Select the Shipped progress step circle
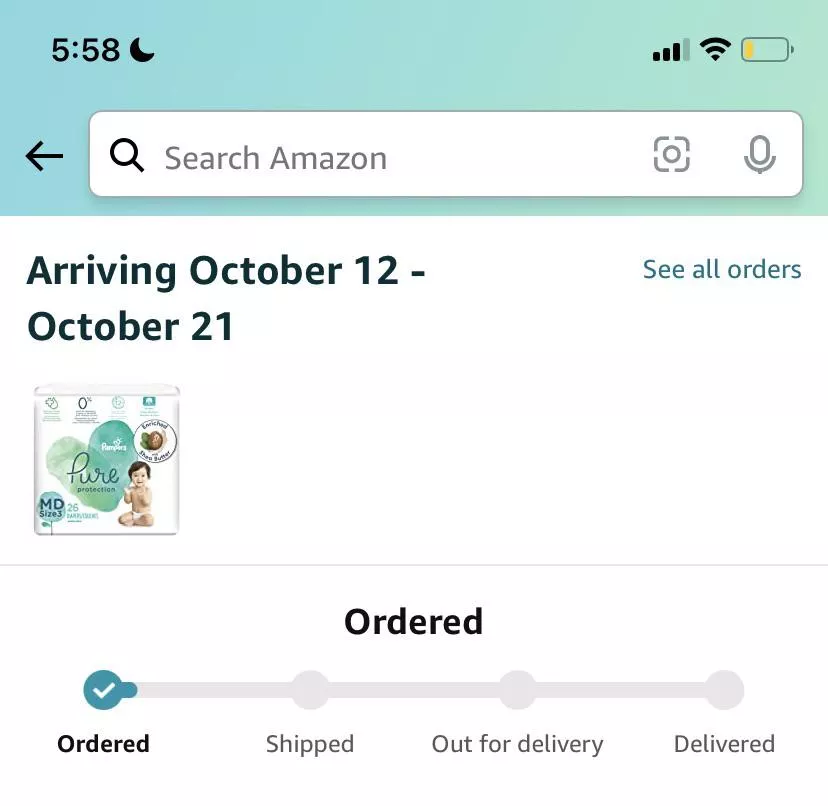Viewport: 828px width, 806px height. [x=310, y=690]
